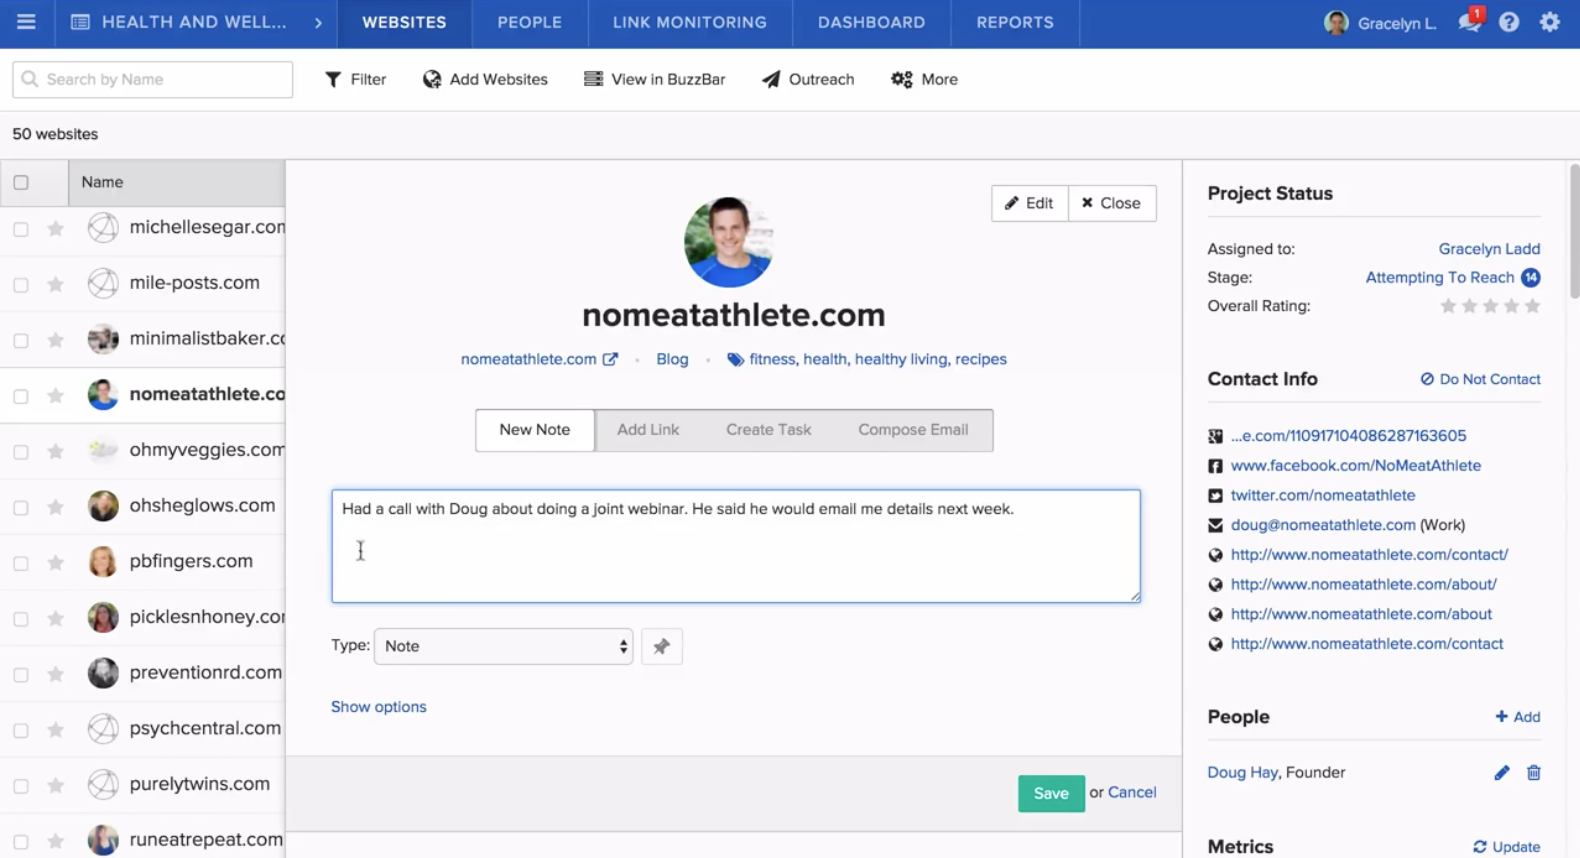This screenshot has height=858, width=1580.
Task: Switch to the People tab
Action: point(530,22)
